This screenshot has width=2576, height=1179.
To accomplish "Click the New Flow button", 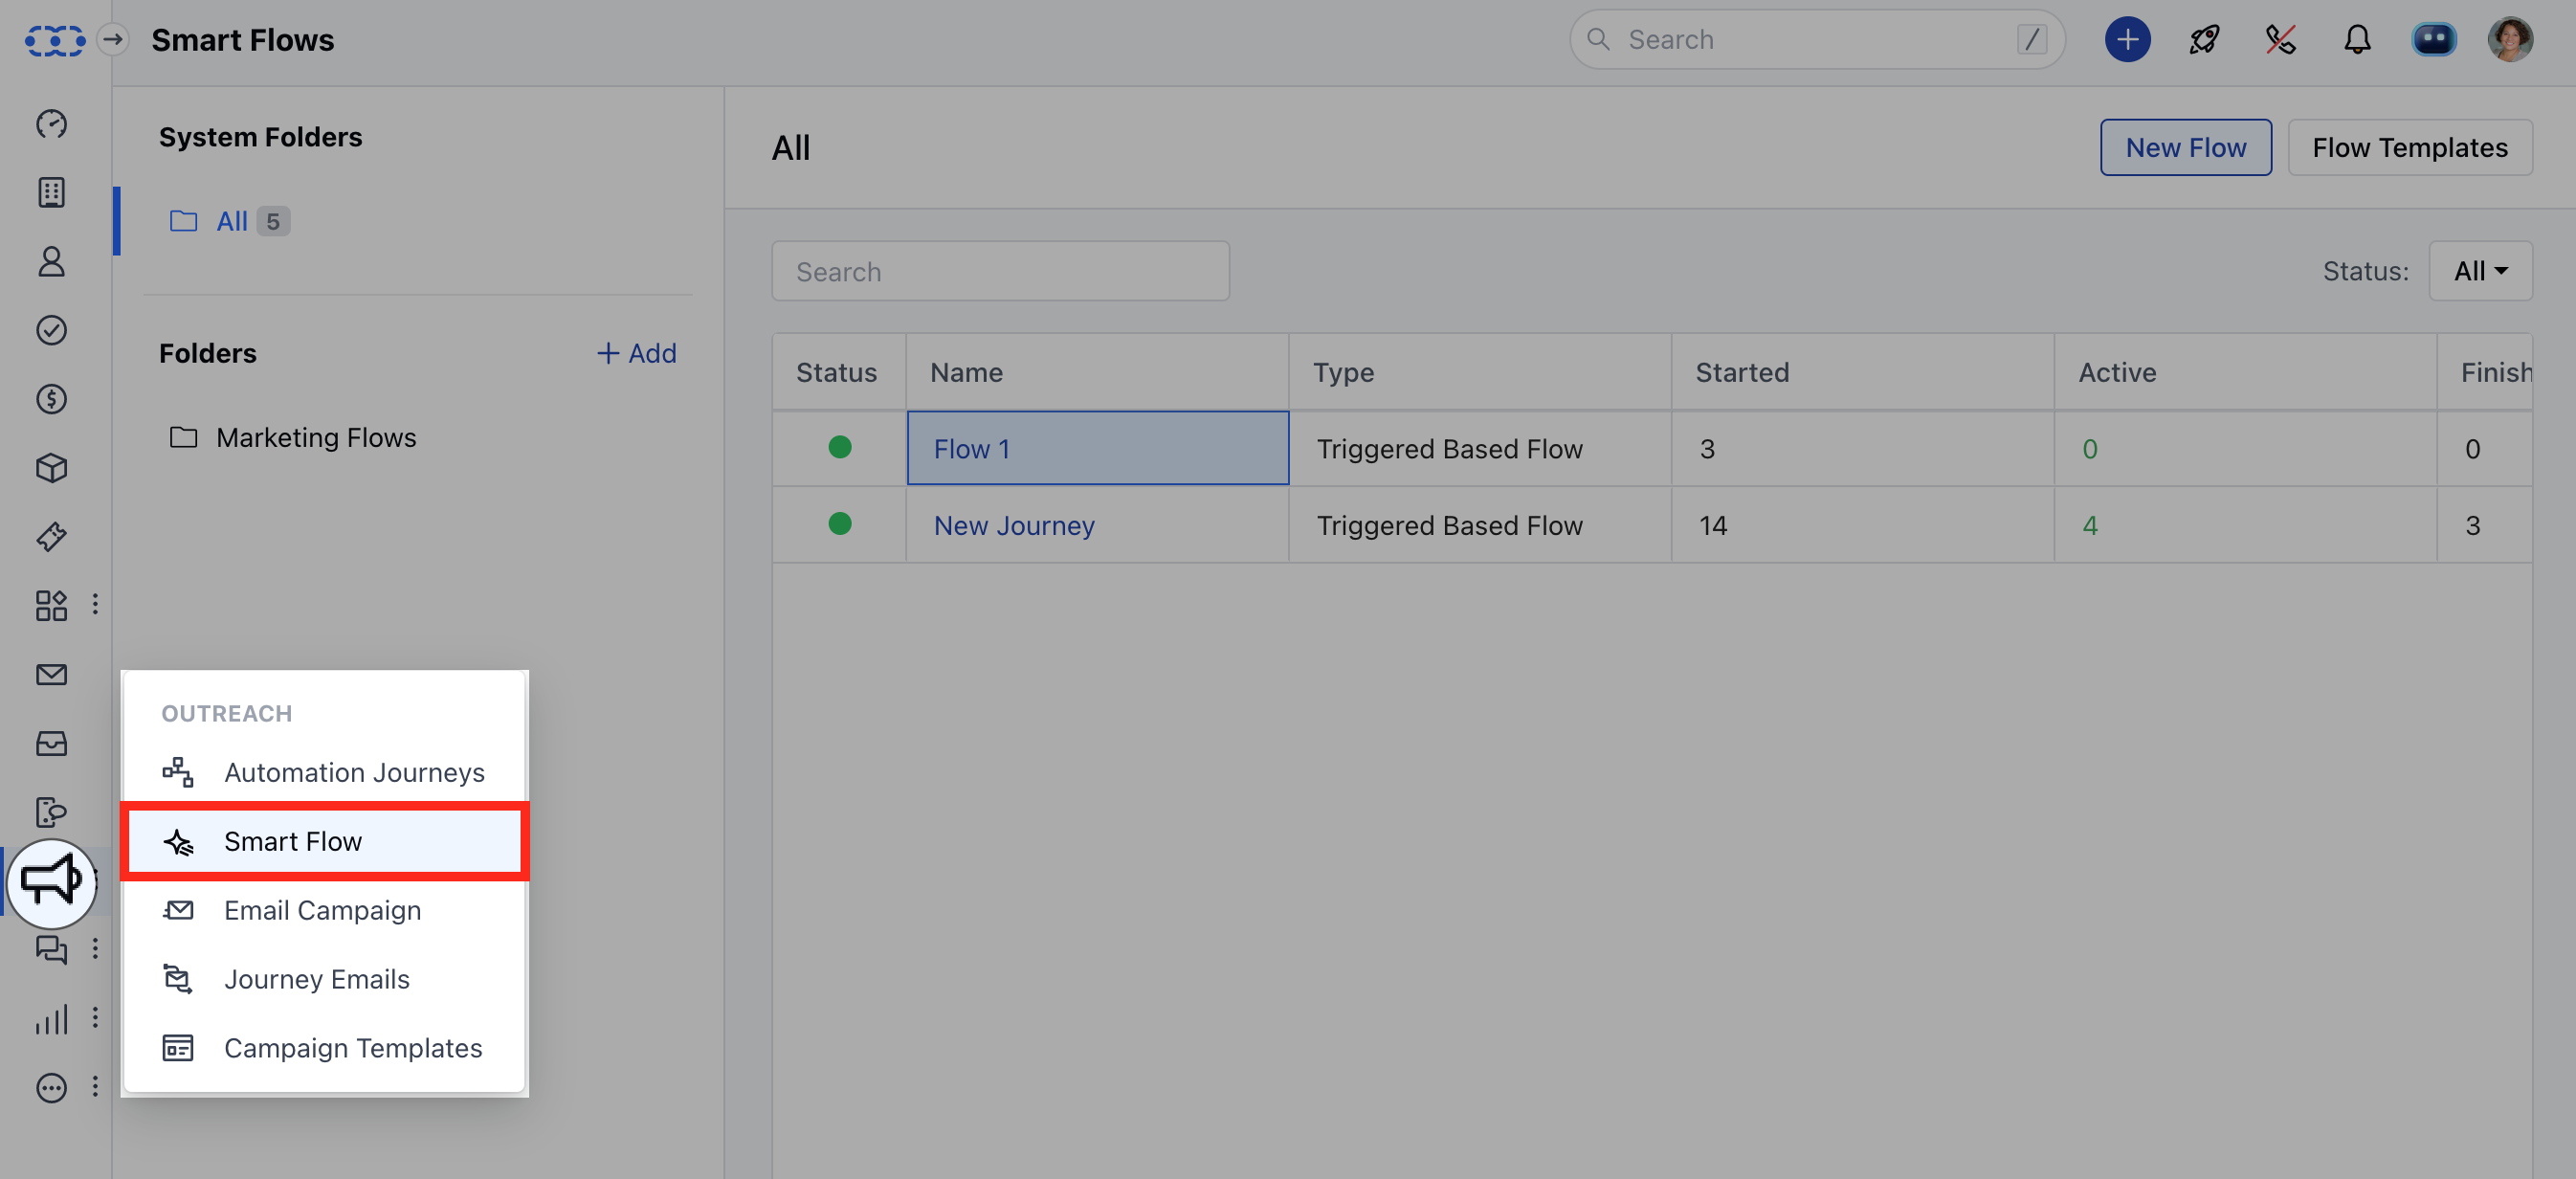I will click(x=2185, y=148).
